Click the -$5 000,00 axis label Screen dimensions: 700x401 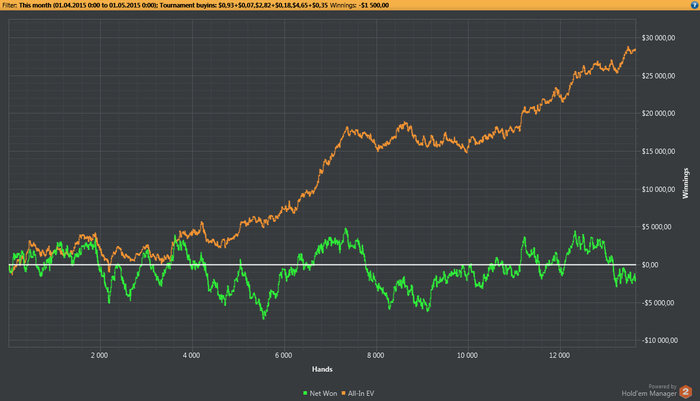pos(658,303)
